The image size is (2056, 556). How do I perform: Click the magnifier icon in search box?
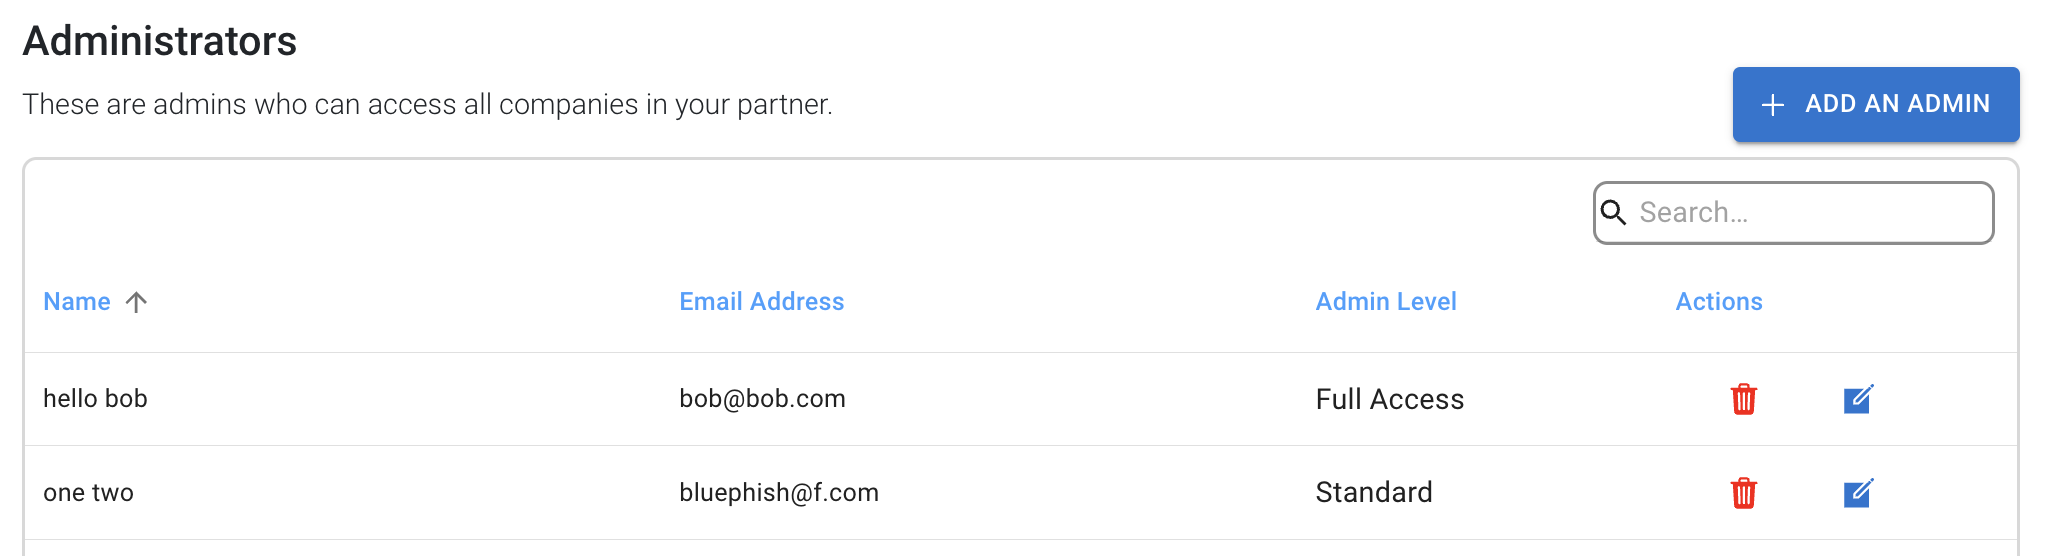pyautogui.click(x=1613, y=212)
